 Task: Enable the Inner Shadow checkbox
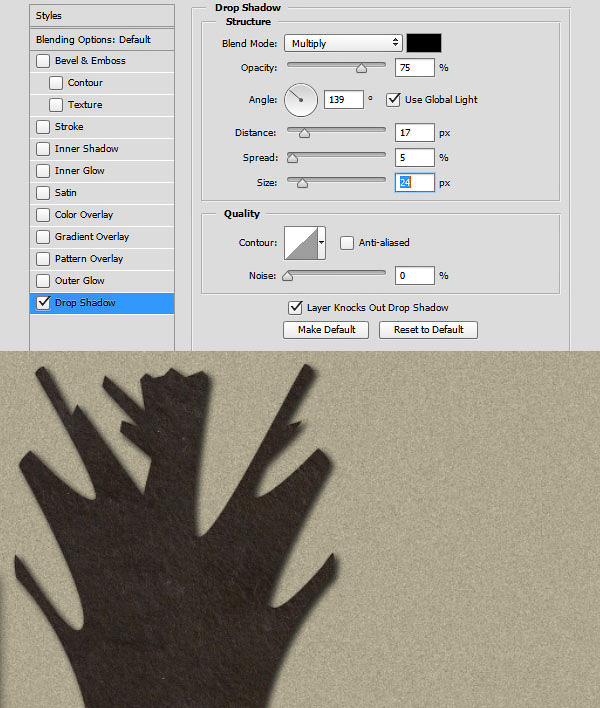tap(43, 149)
